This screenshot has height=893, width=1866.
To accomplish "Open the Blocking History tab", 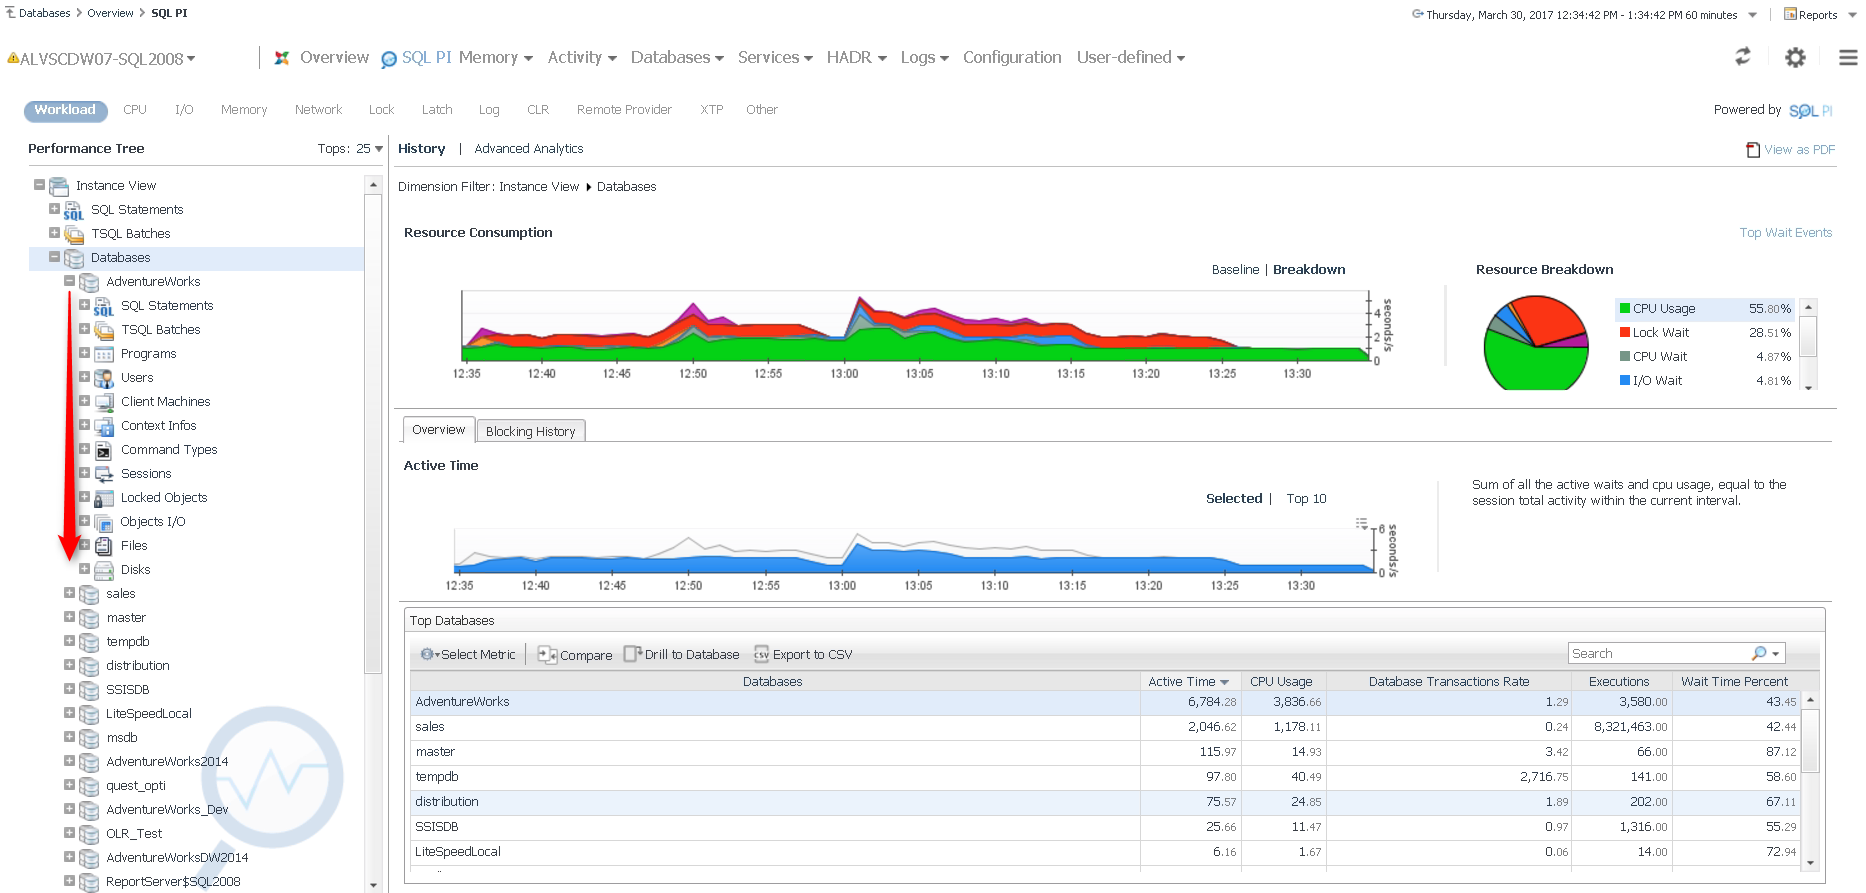I will 530,431.
